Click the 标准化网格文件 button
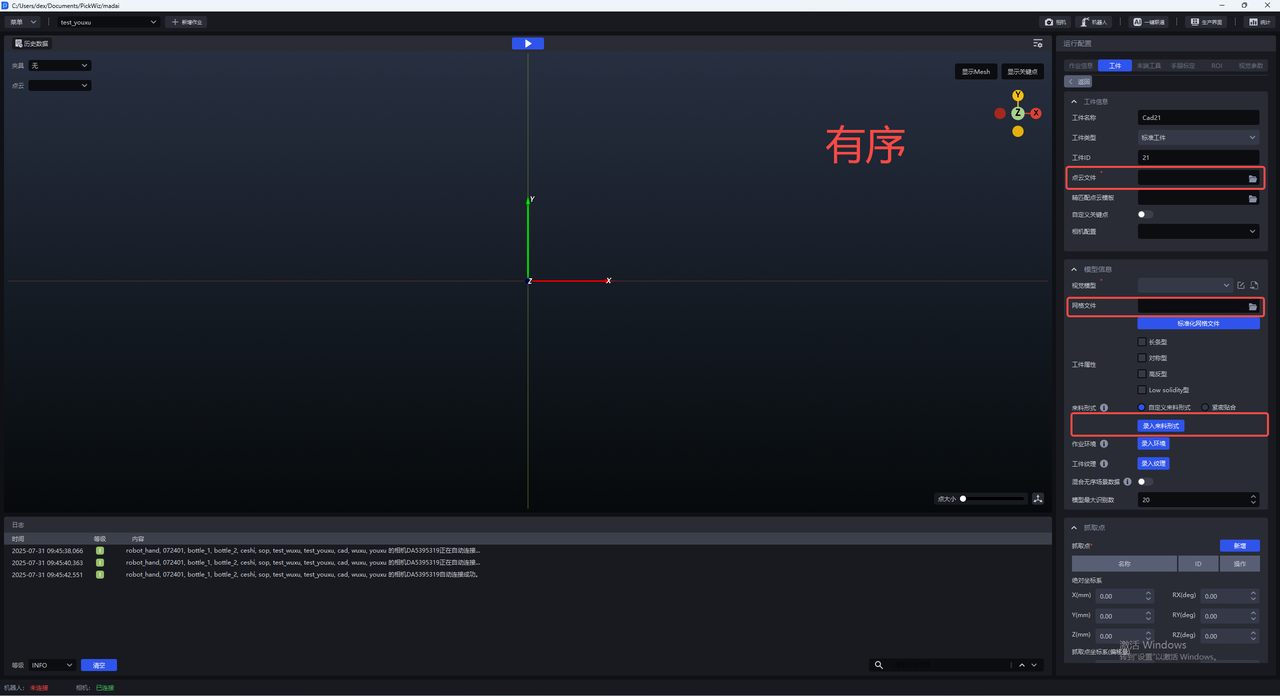Image resolution: width=1280 pixels, height=696 pixels. [1198, 324]
